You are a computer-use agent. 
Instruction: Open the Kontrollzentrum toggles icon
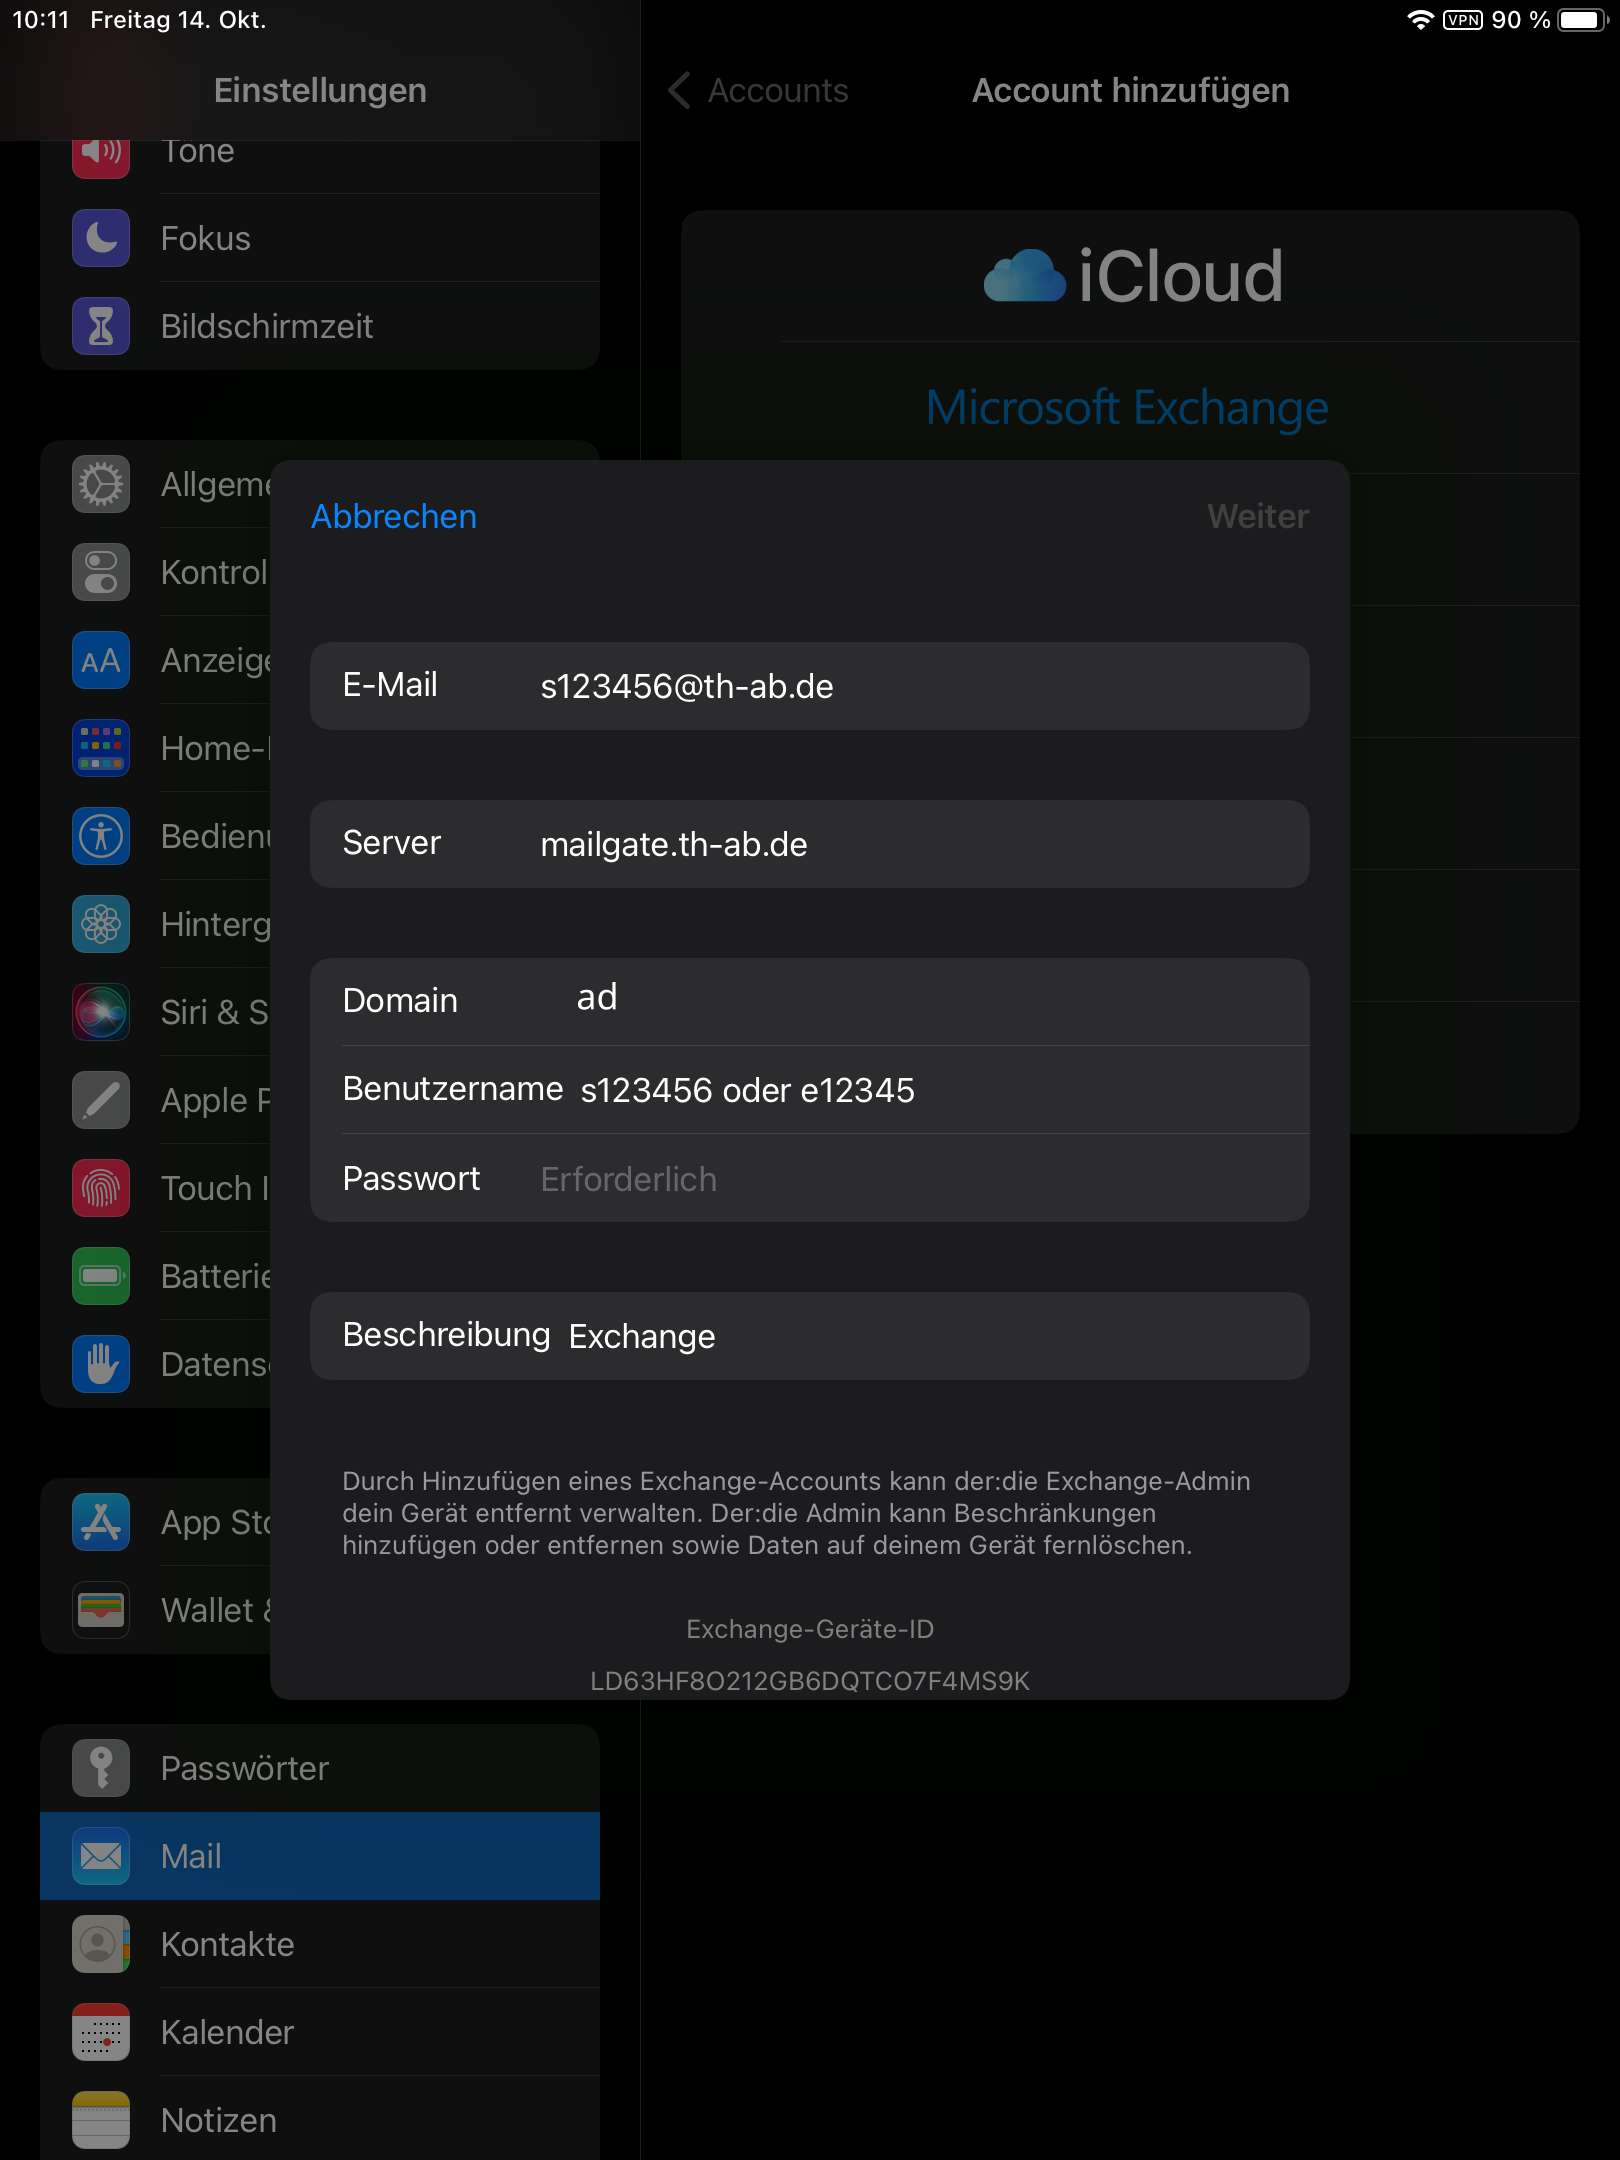101,572
